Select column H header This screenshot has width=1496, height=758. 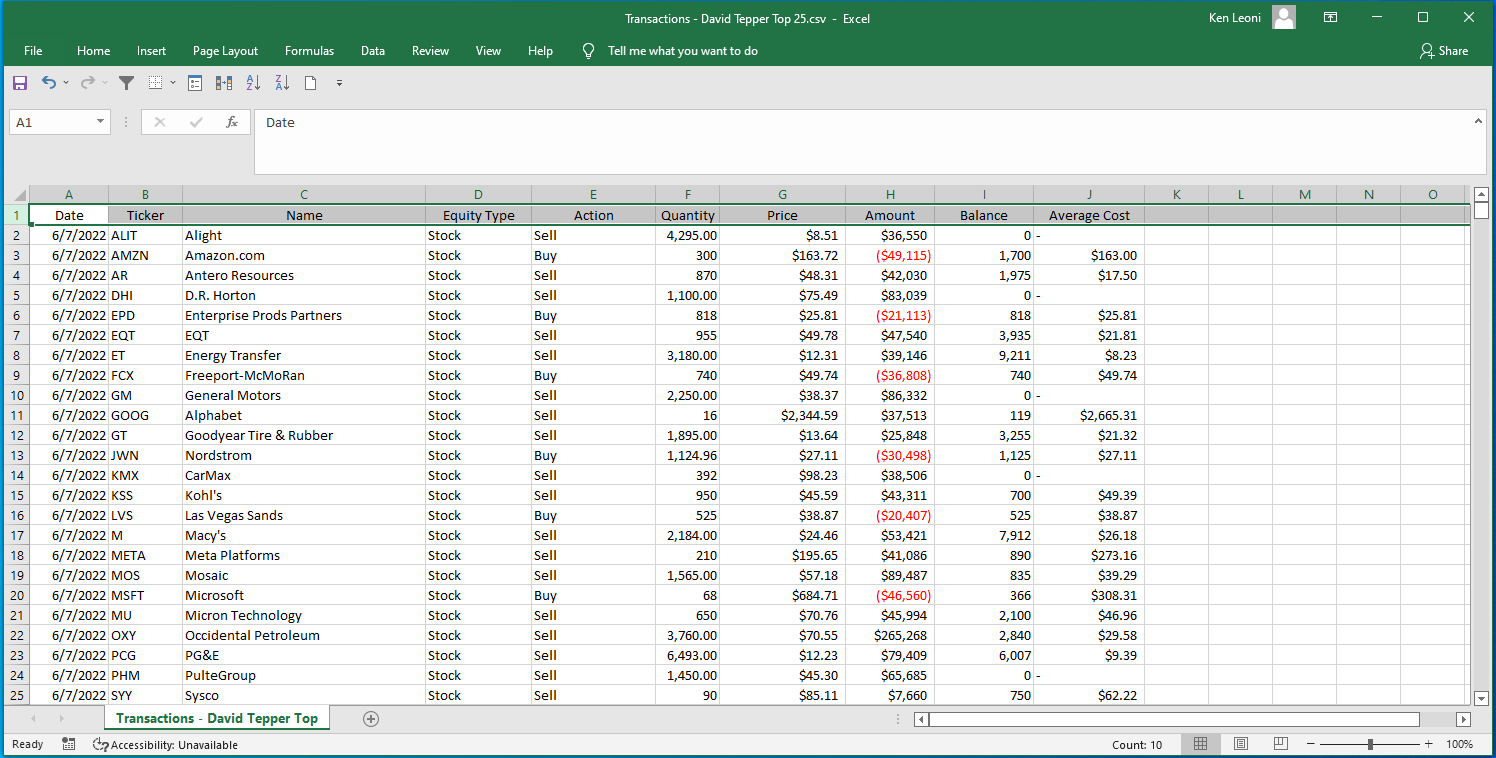tap(890, 195)
